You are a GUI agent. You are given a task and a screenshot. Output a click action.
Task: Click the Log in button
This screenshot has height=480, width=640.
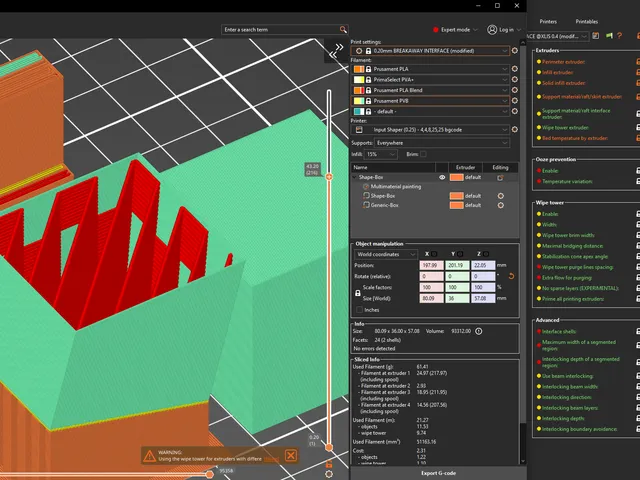(x=506, y=29)
